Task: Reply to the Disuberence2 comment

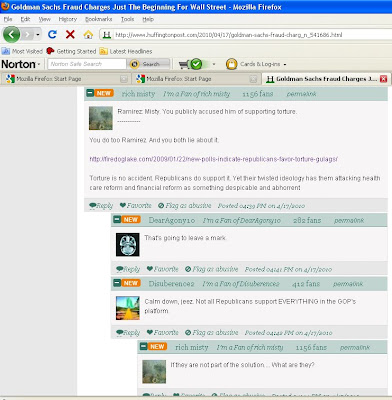Action: coord(128,333)
